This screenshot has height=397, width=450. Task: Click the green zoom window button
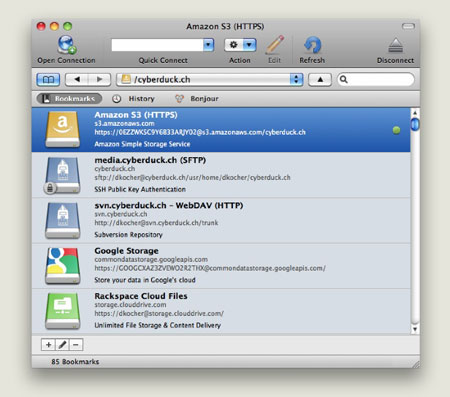tap(68, 26)
